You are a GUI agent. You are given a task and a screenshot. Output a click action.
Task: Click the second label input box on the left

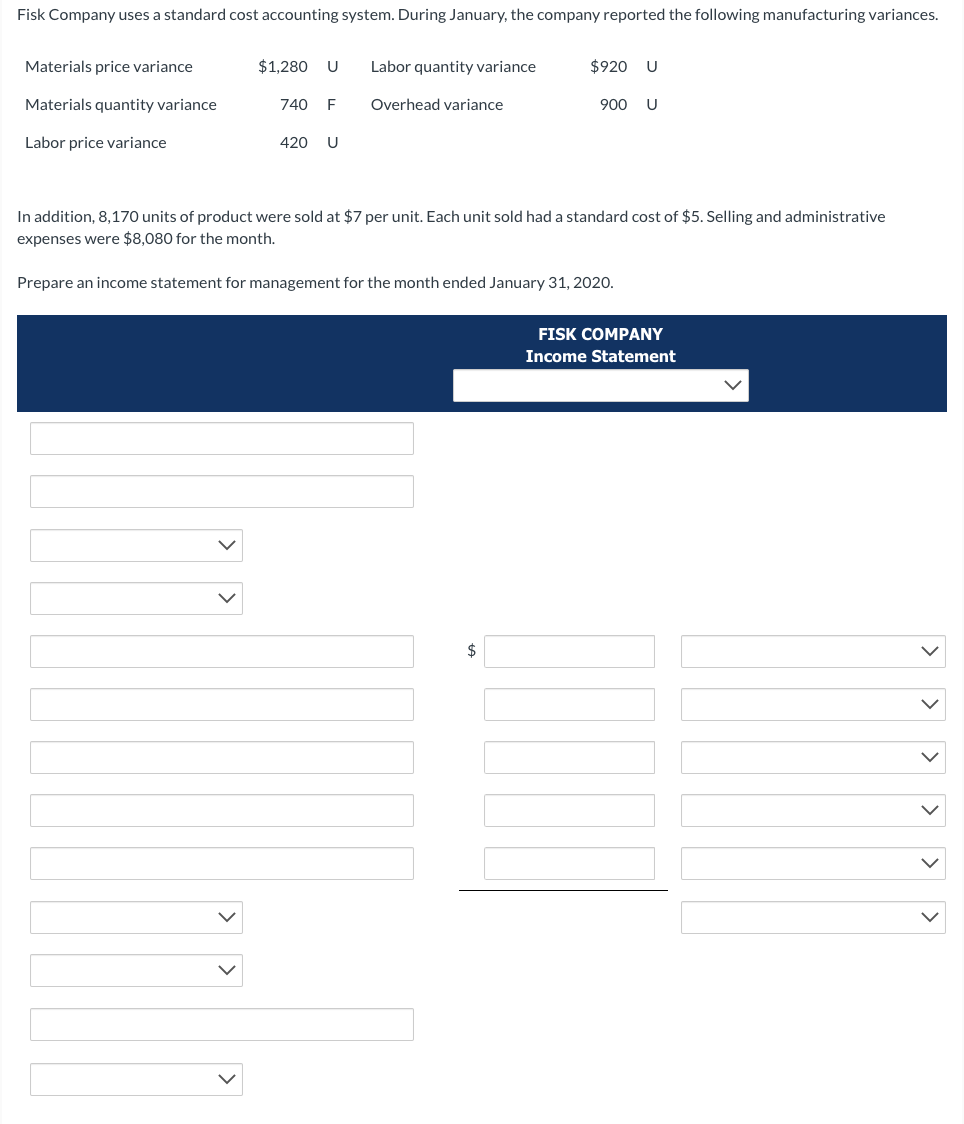(222, 491)
